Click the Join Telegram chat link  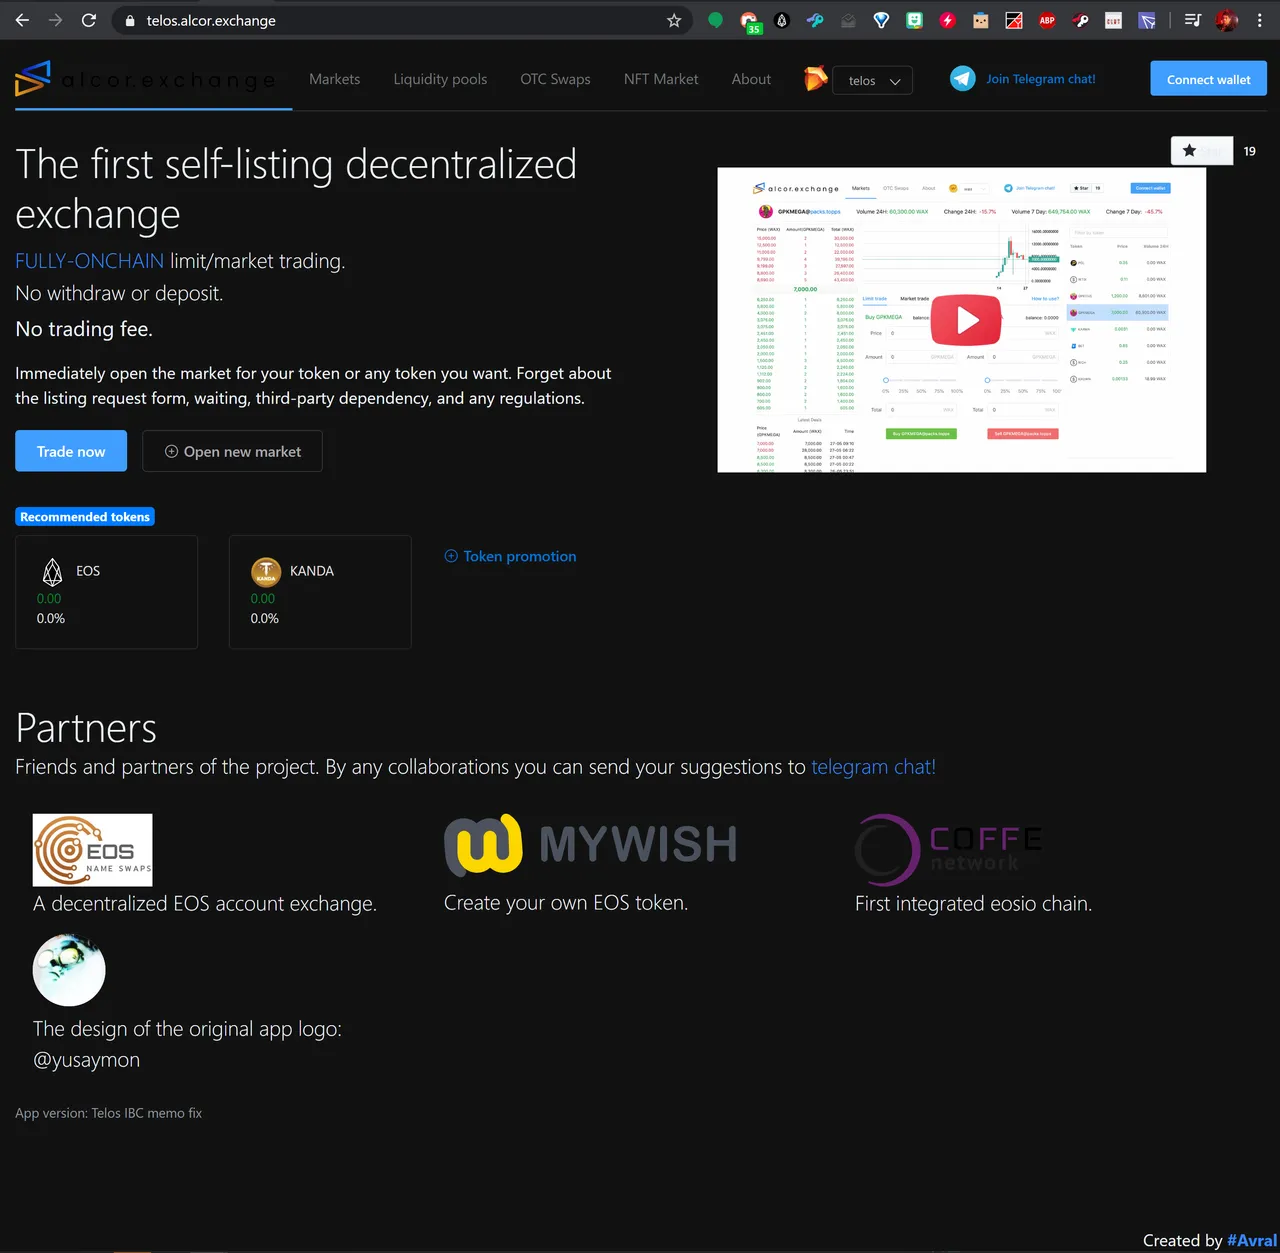point(1040,79)
